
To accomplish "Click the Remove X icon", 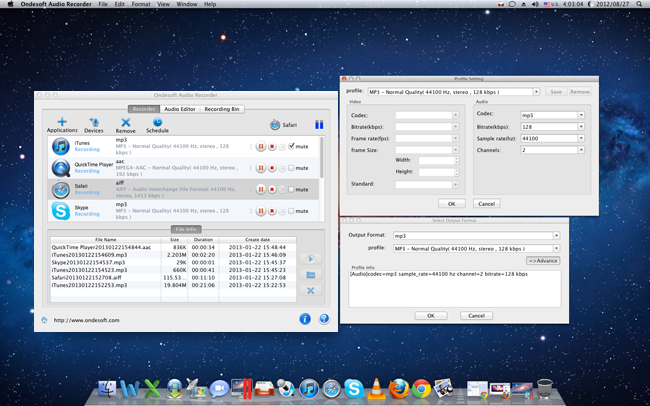I will pos(126,122).
